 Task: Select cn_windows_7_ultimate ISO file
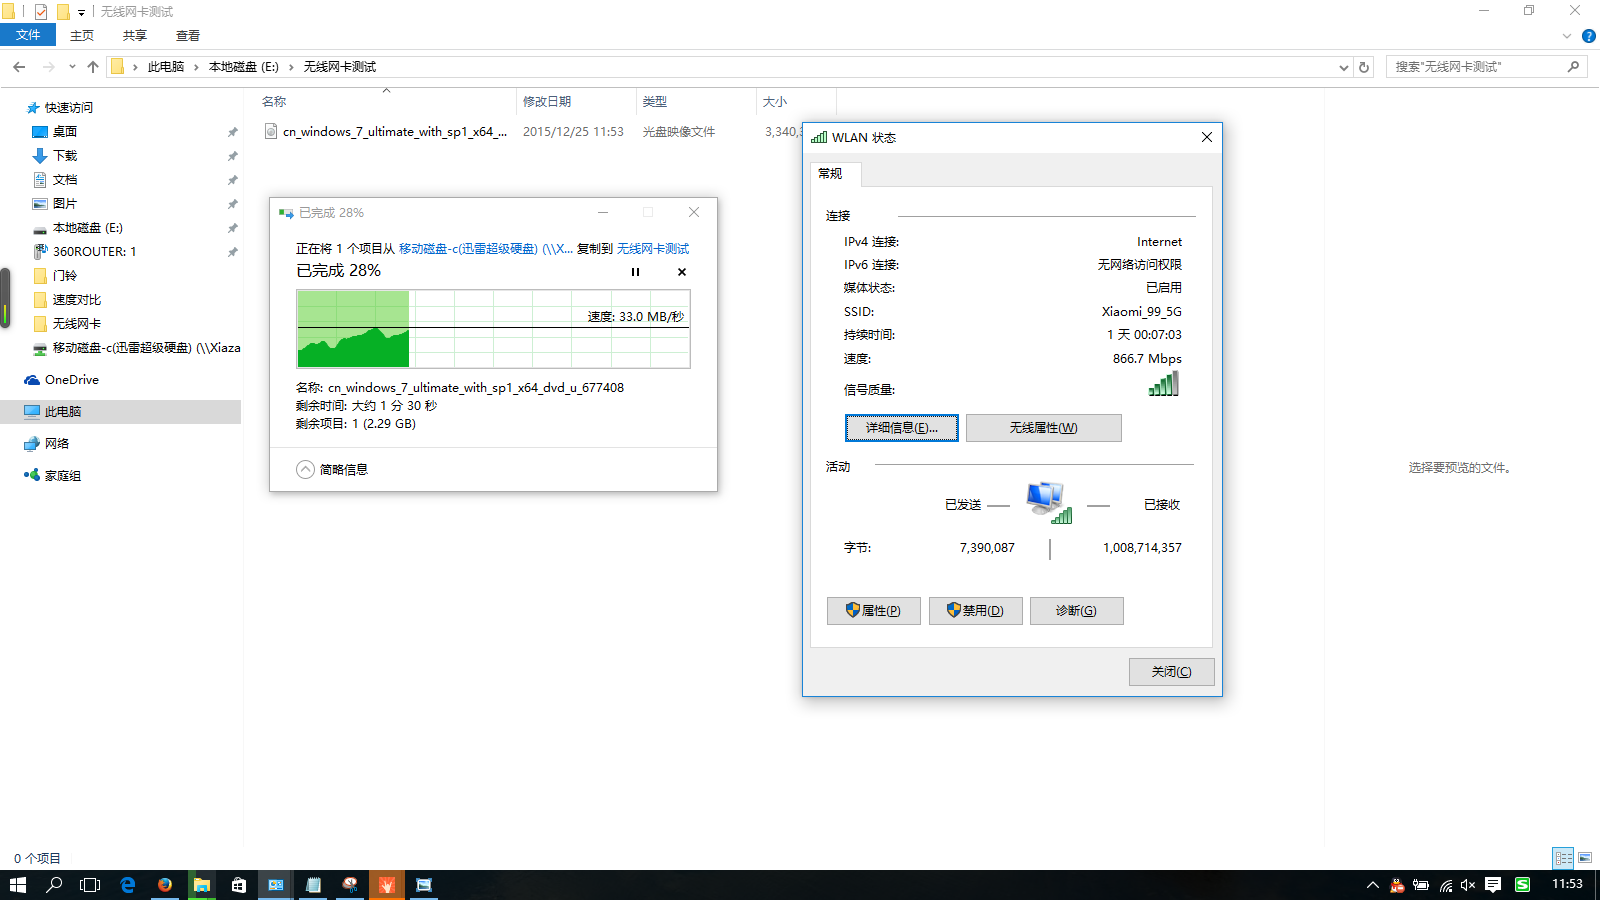394,132
